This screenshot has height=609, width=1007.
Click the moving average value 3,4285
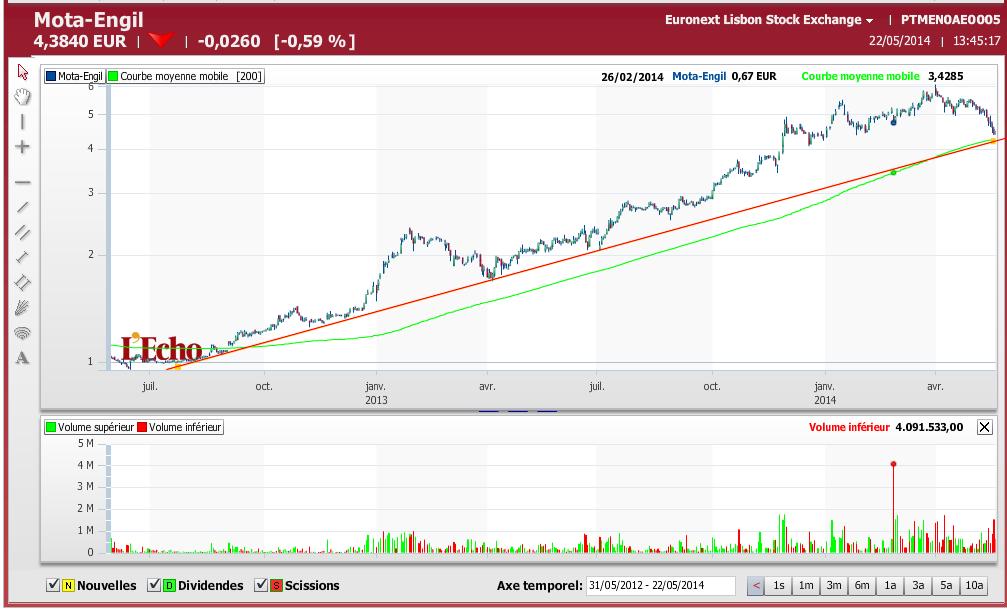coord(945,76)
